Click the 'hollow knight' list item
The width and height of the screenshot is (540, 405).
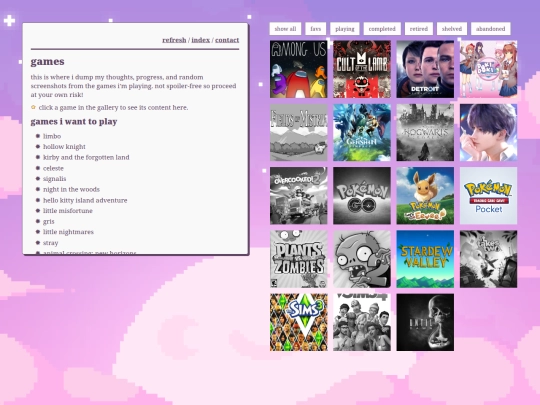64,147
